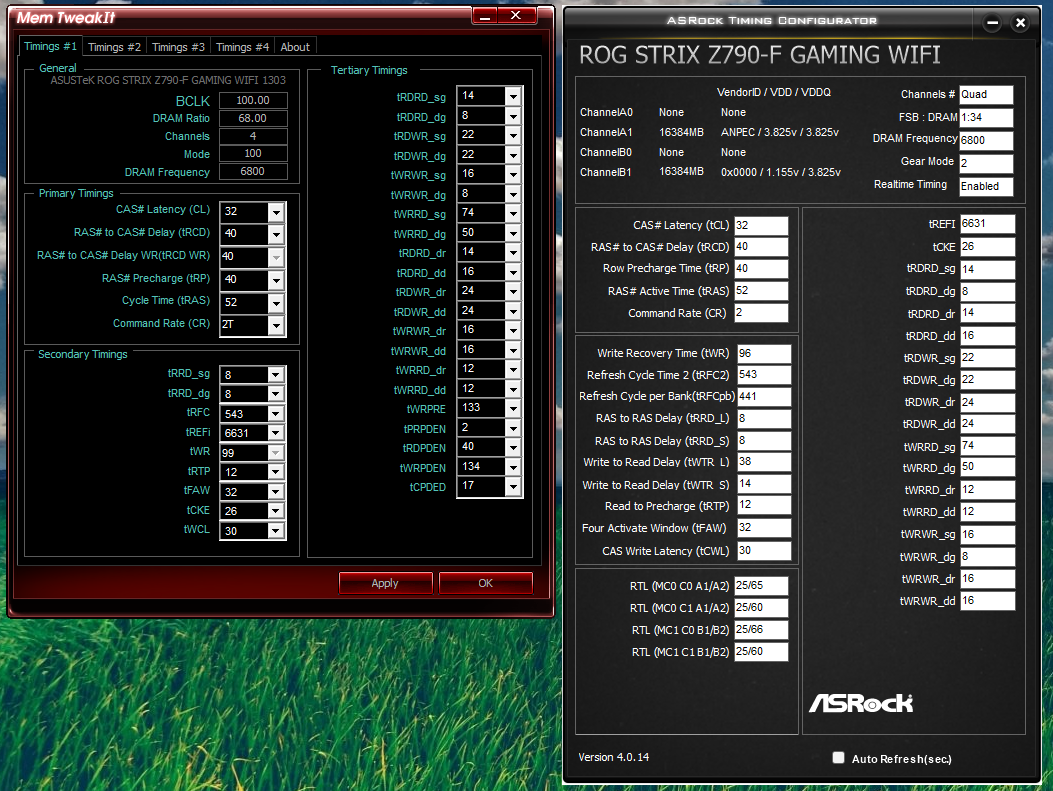Click the 'ASUSTeK ROG STRIX Z790-F GAMING WIFI 1303' text
1053x791 pixels.
tap(169, 80)
